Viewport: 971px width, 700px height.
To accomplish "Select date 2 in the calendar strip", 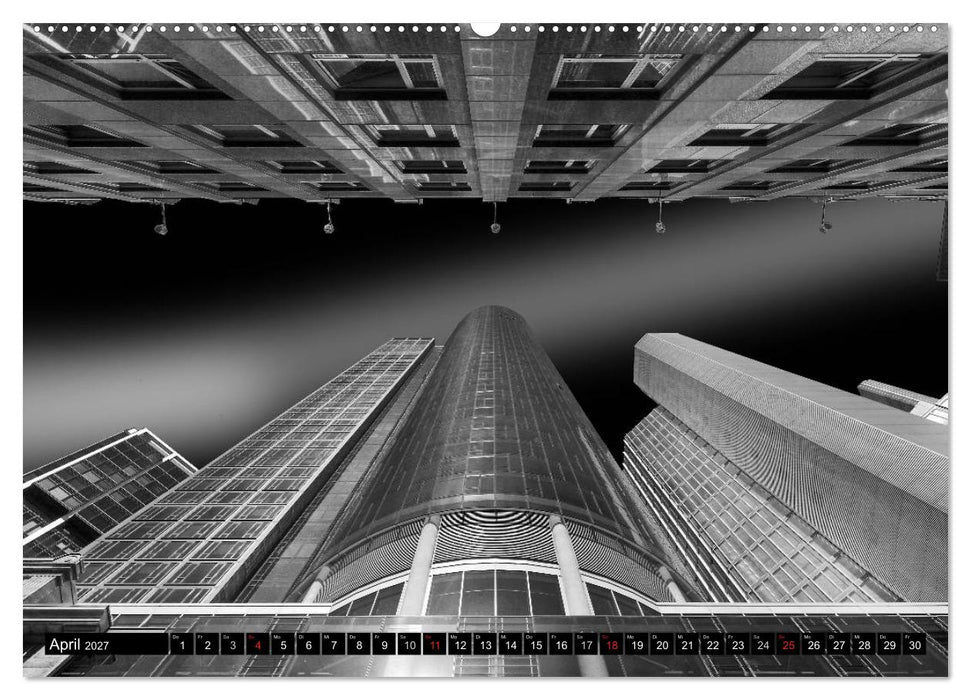I will (207, 644).
